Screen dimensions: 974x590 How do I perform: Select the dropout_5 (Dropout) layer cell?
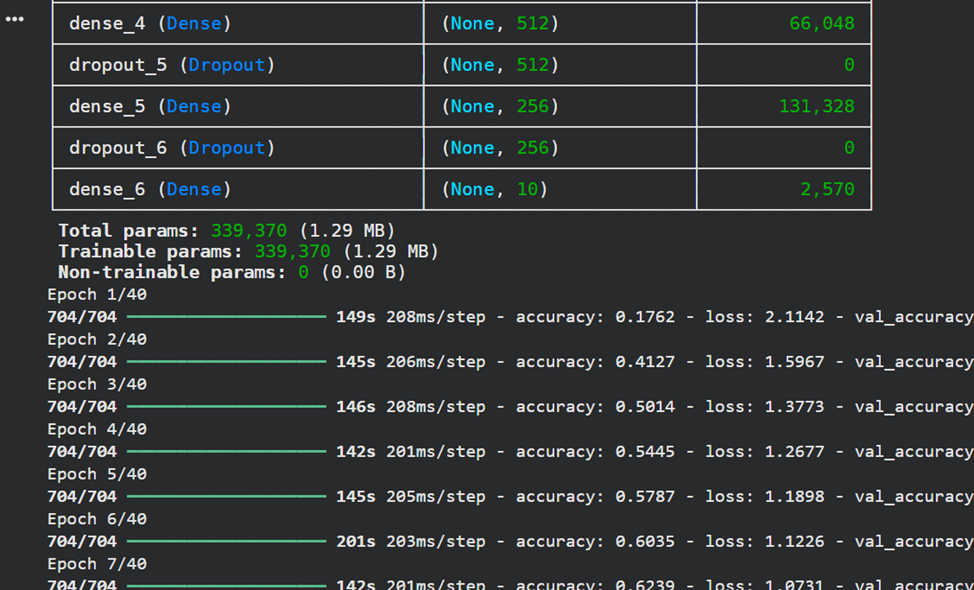[172, 65]
